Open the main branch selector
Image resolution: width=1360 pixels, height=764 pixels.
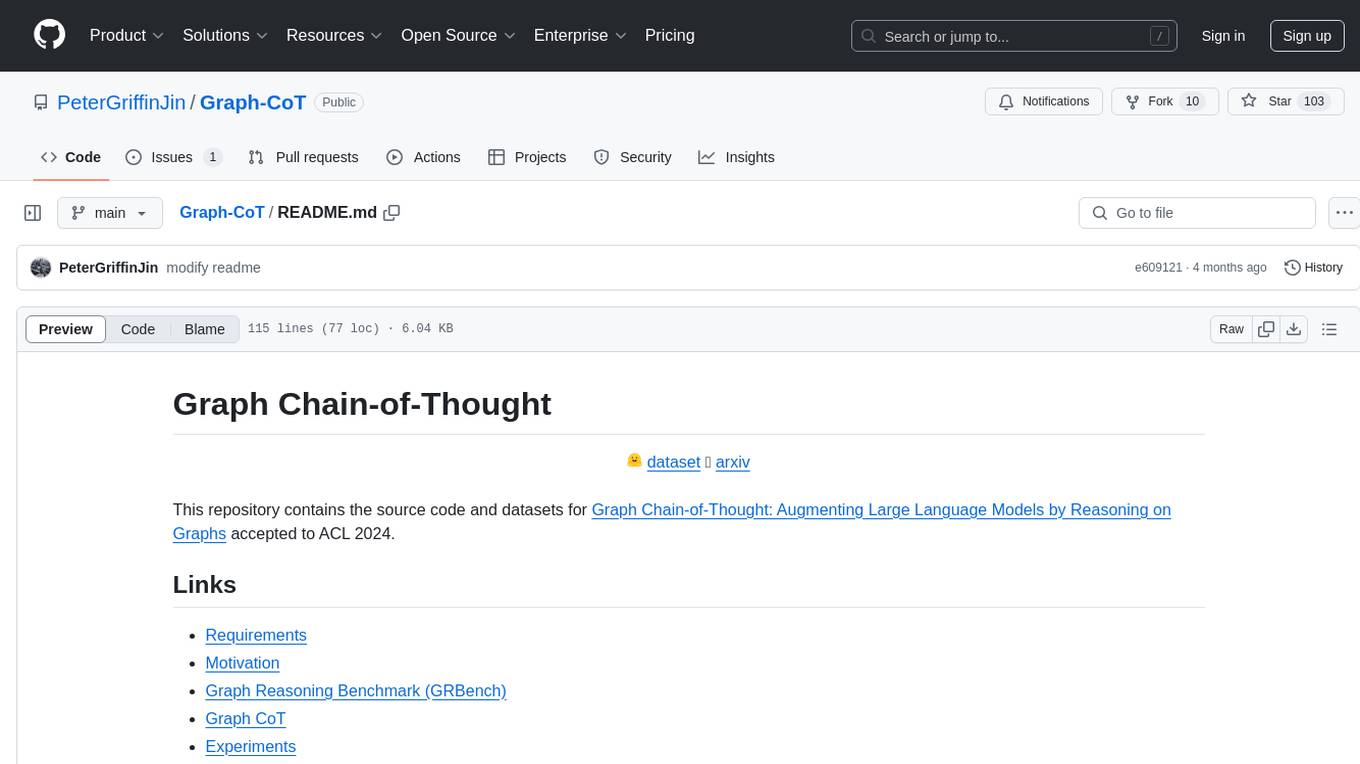[109, 213]
